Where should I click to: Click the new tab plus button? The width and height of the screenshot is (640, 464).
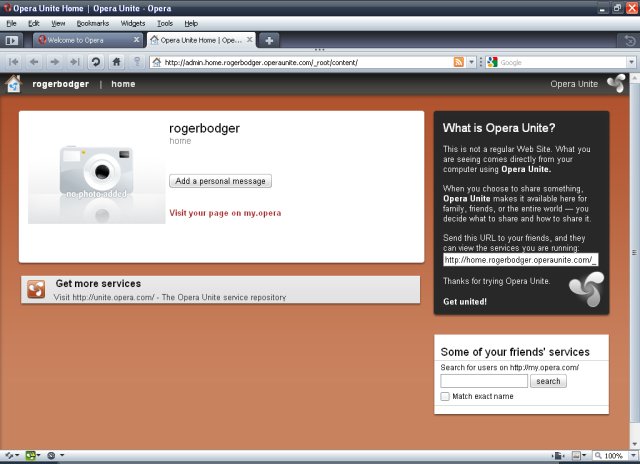coord(270,40)
